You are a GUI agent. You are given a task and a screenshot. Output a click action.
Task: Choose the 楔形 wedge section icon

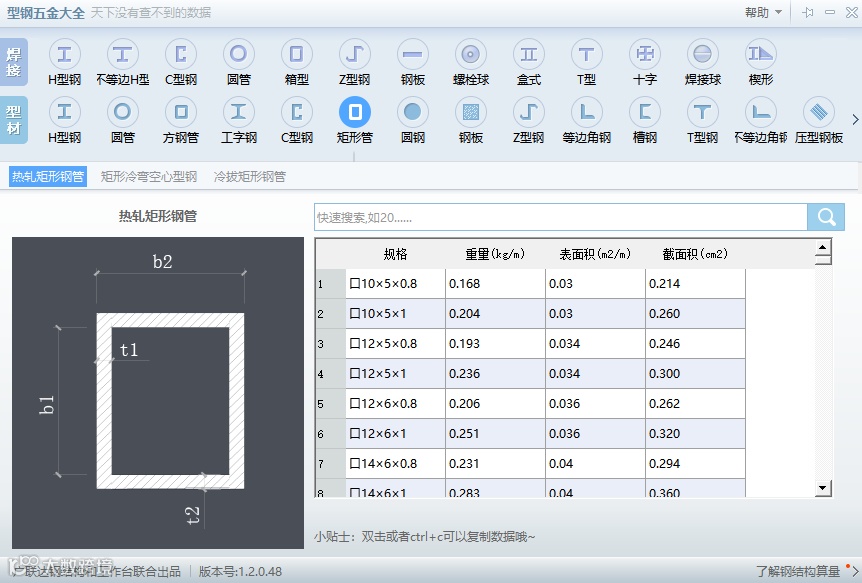761,62
